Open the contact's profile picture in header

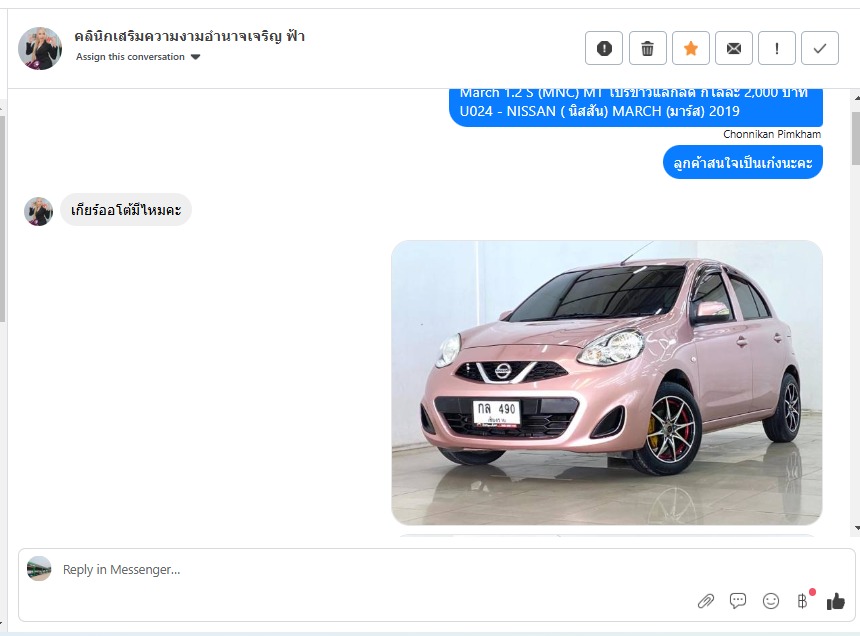(40, 48)
